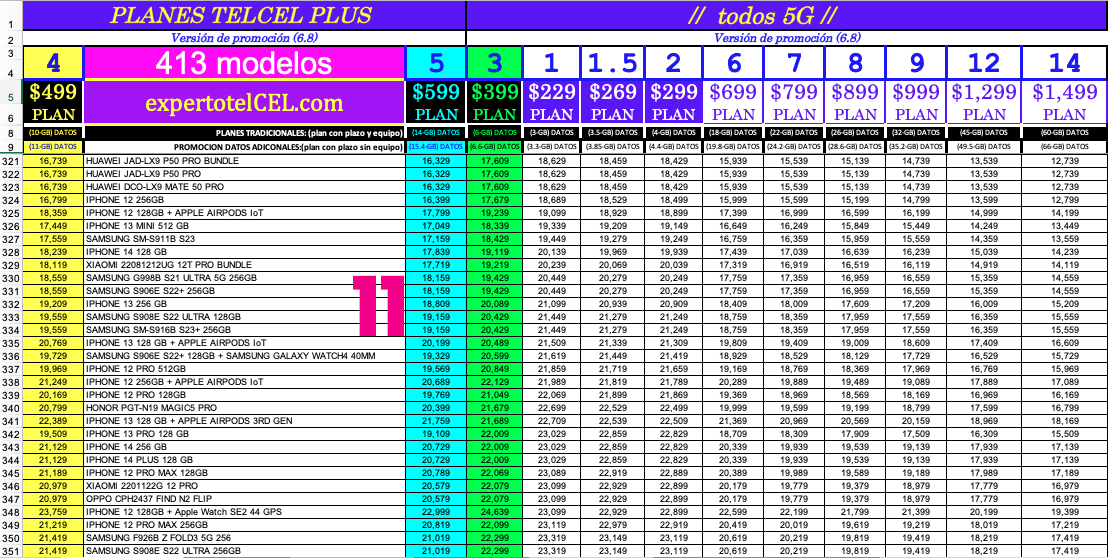The width and height of the screenshot is (1108, 558).
Task: Select the $399 PLAN header cell
Action: click(495, 103)
